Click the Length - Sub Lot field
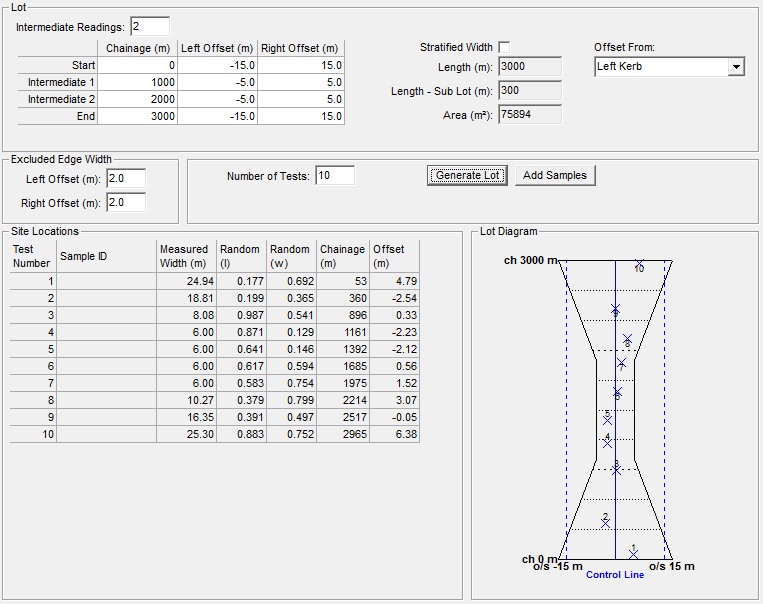The width and height of the screenshot is (763, 604). [x=529, y=91]
